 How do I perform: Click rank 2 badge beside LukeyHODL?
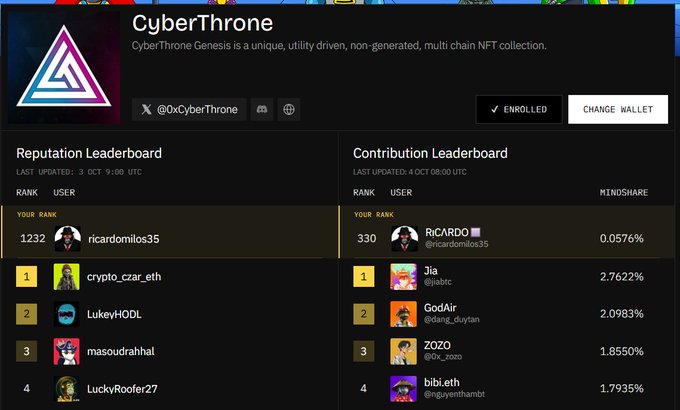coord(26,314)
